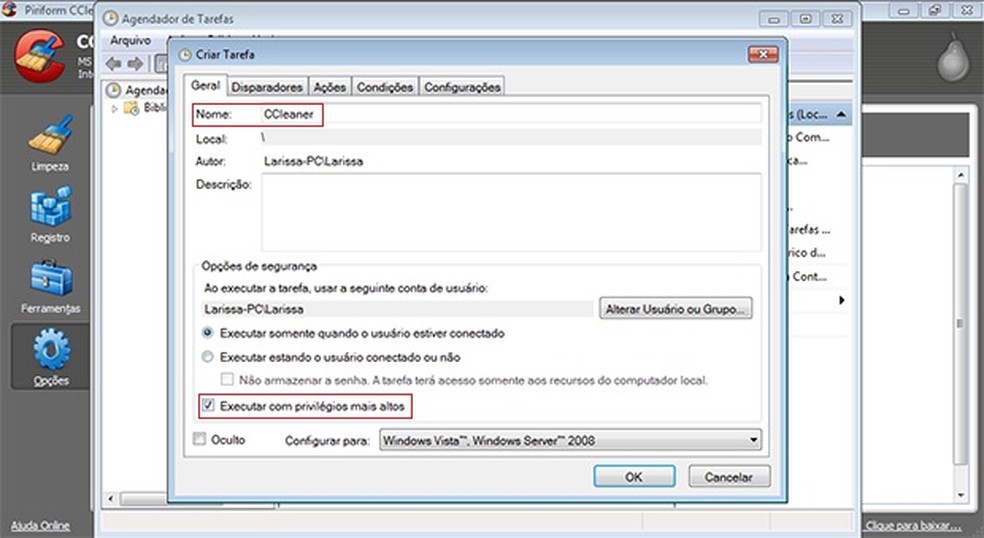Click the user account field 'Larissa-PC\Larissa'
Screen dimensions: 984x538
[397, 309]
